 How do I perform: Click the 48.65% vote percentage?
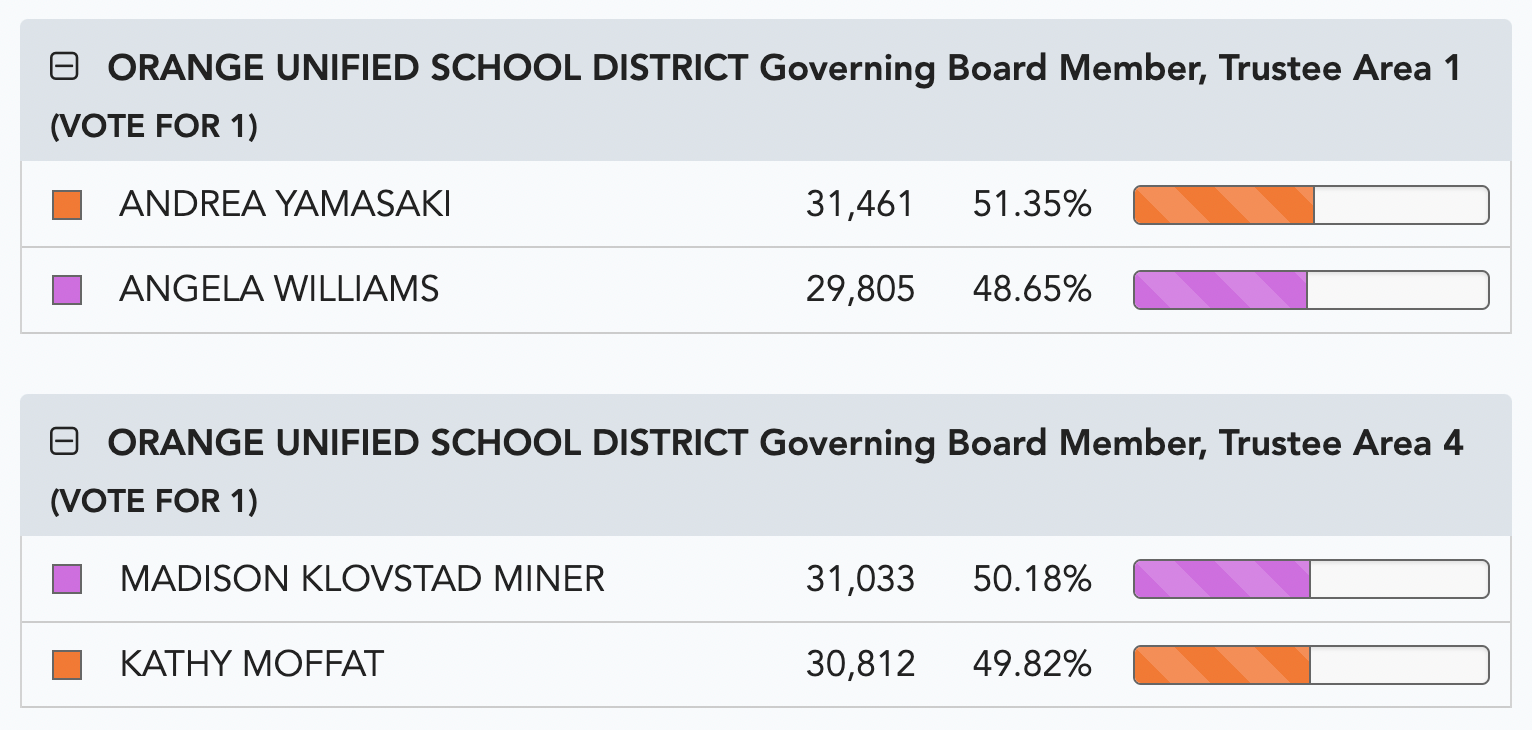(1032, 290)
